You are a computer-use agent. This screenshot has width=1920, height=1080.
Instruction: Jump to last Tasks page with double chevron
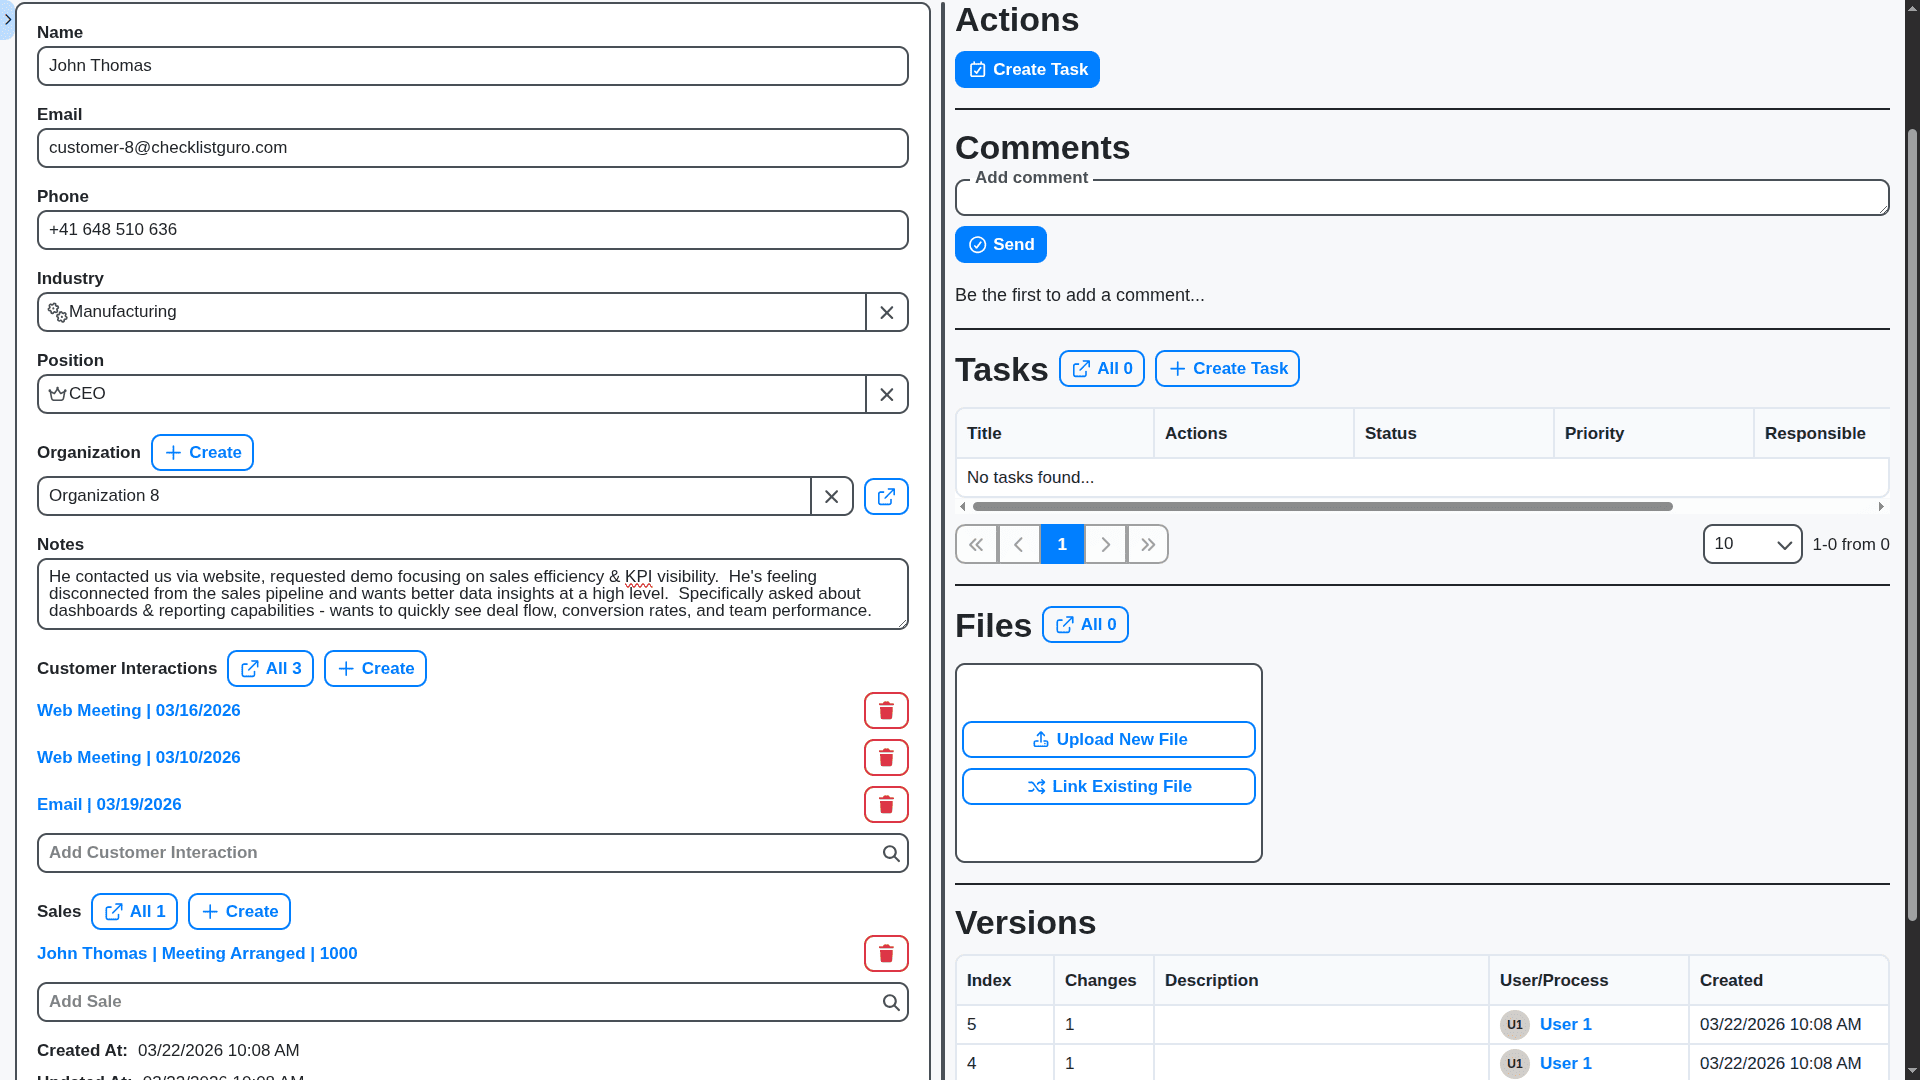pyautogui.click(x=1147, y=544)
